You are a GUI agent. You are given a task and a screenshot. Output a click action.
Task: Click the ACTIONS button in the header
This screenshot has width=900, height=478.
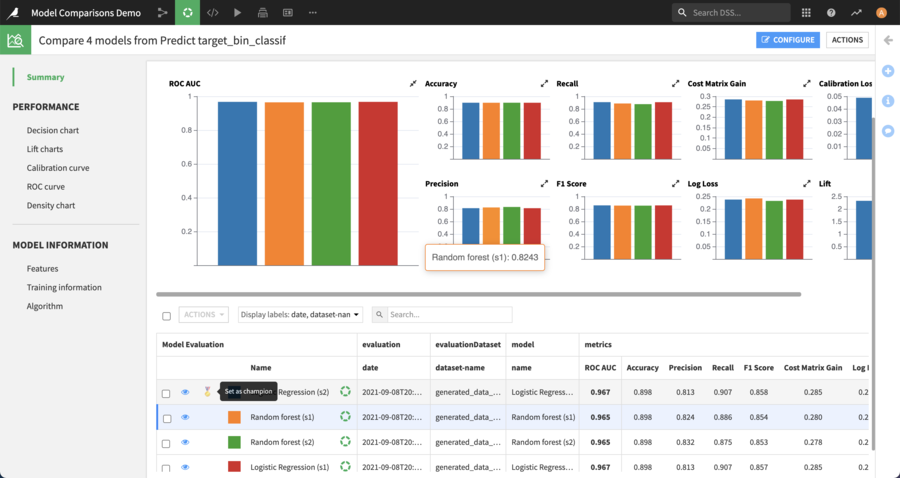click(847, 40)
